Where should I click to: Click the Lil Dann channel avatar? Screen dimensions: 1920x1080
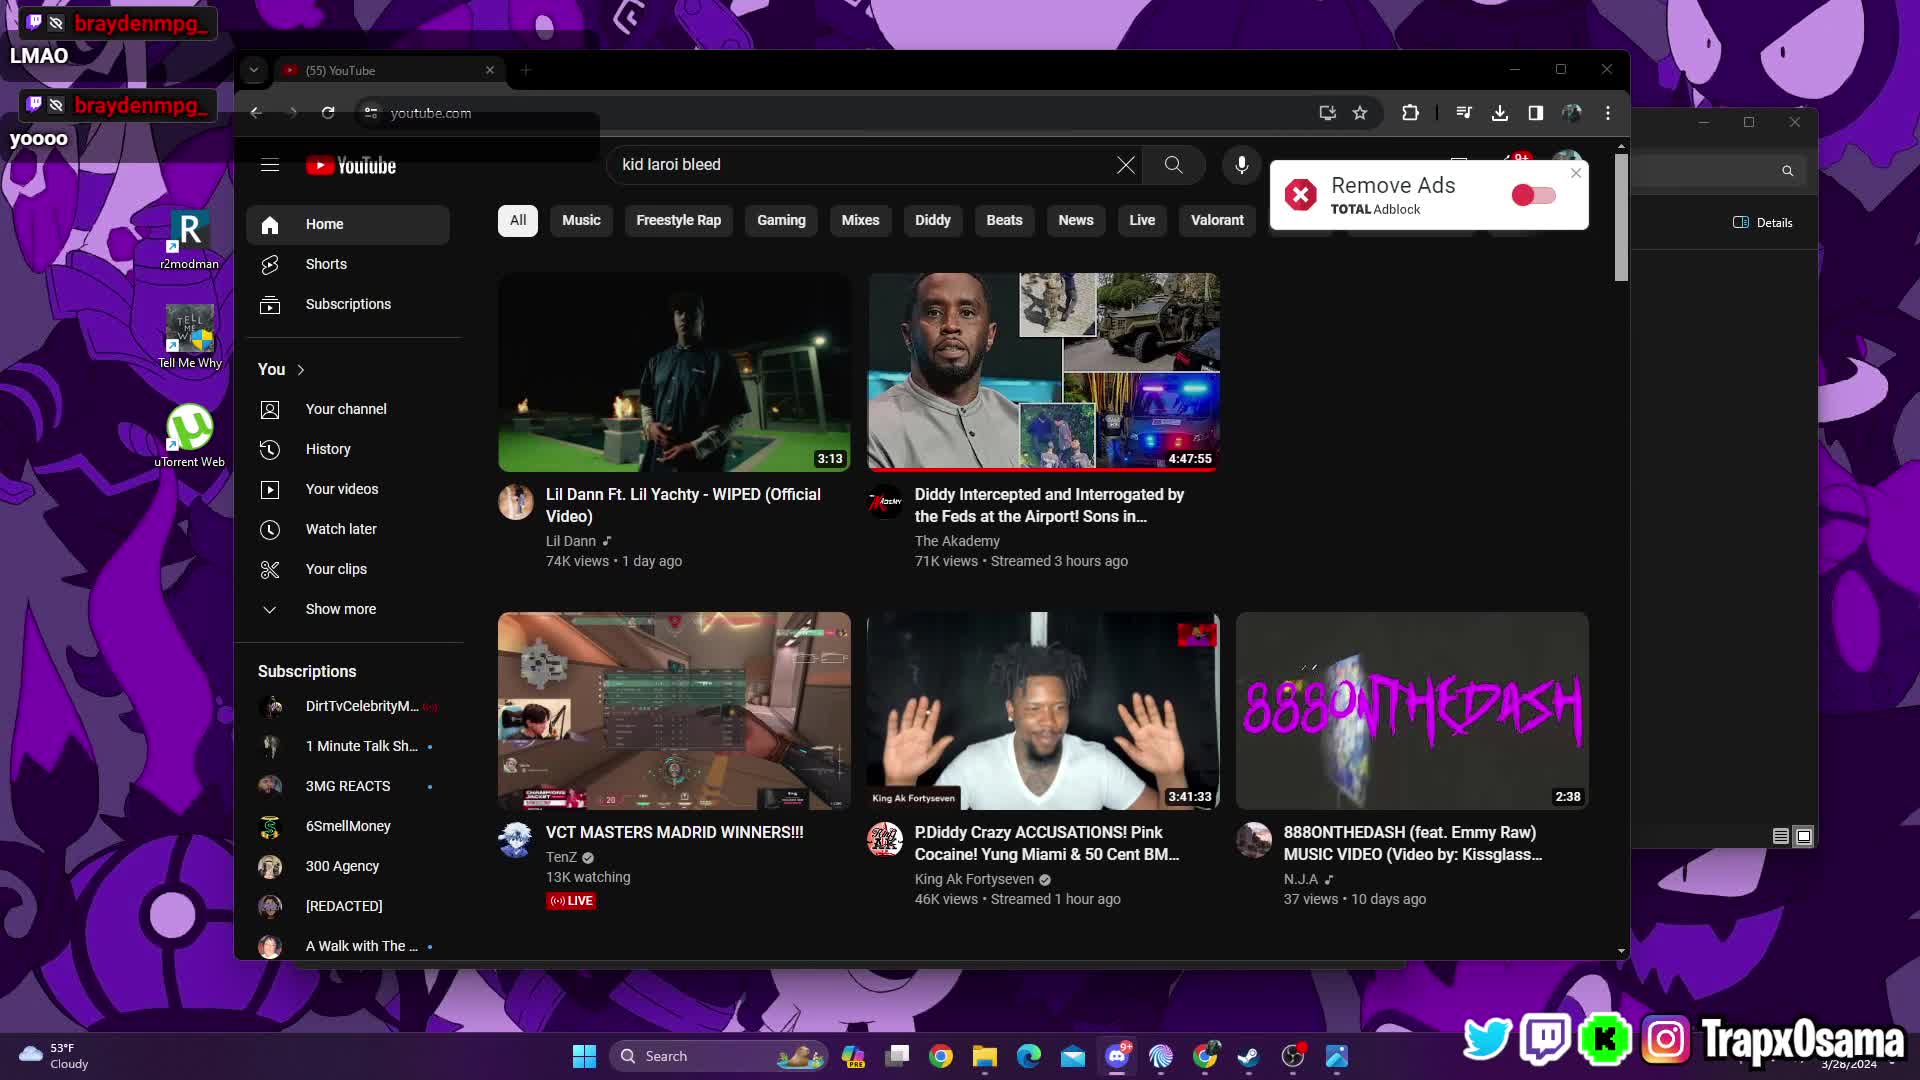pos(516,502)
